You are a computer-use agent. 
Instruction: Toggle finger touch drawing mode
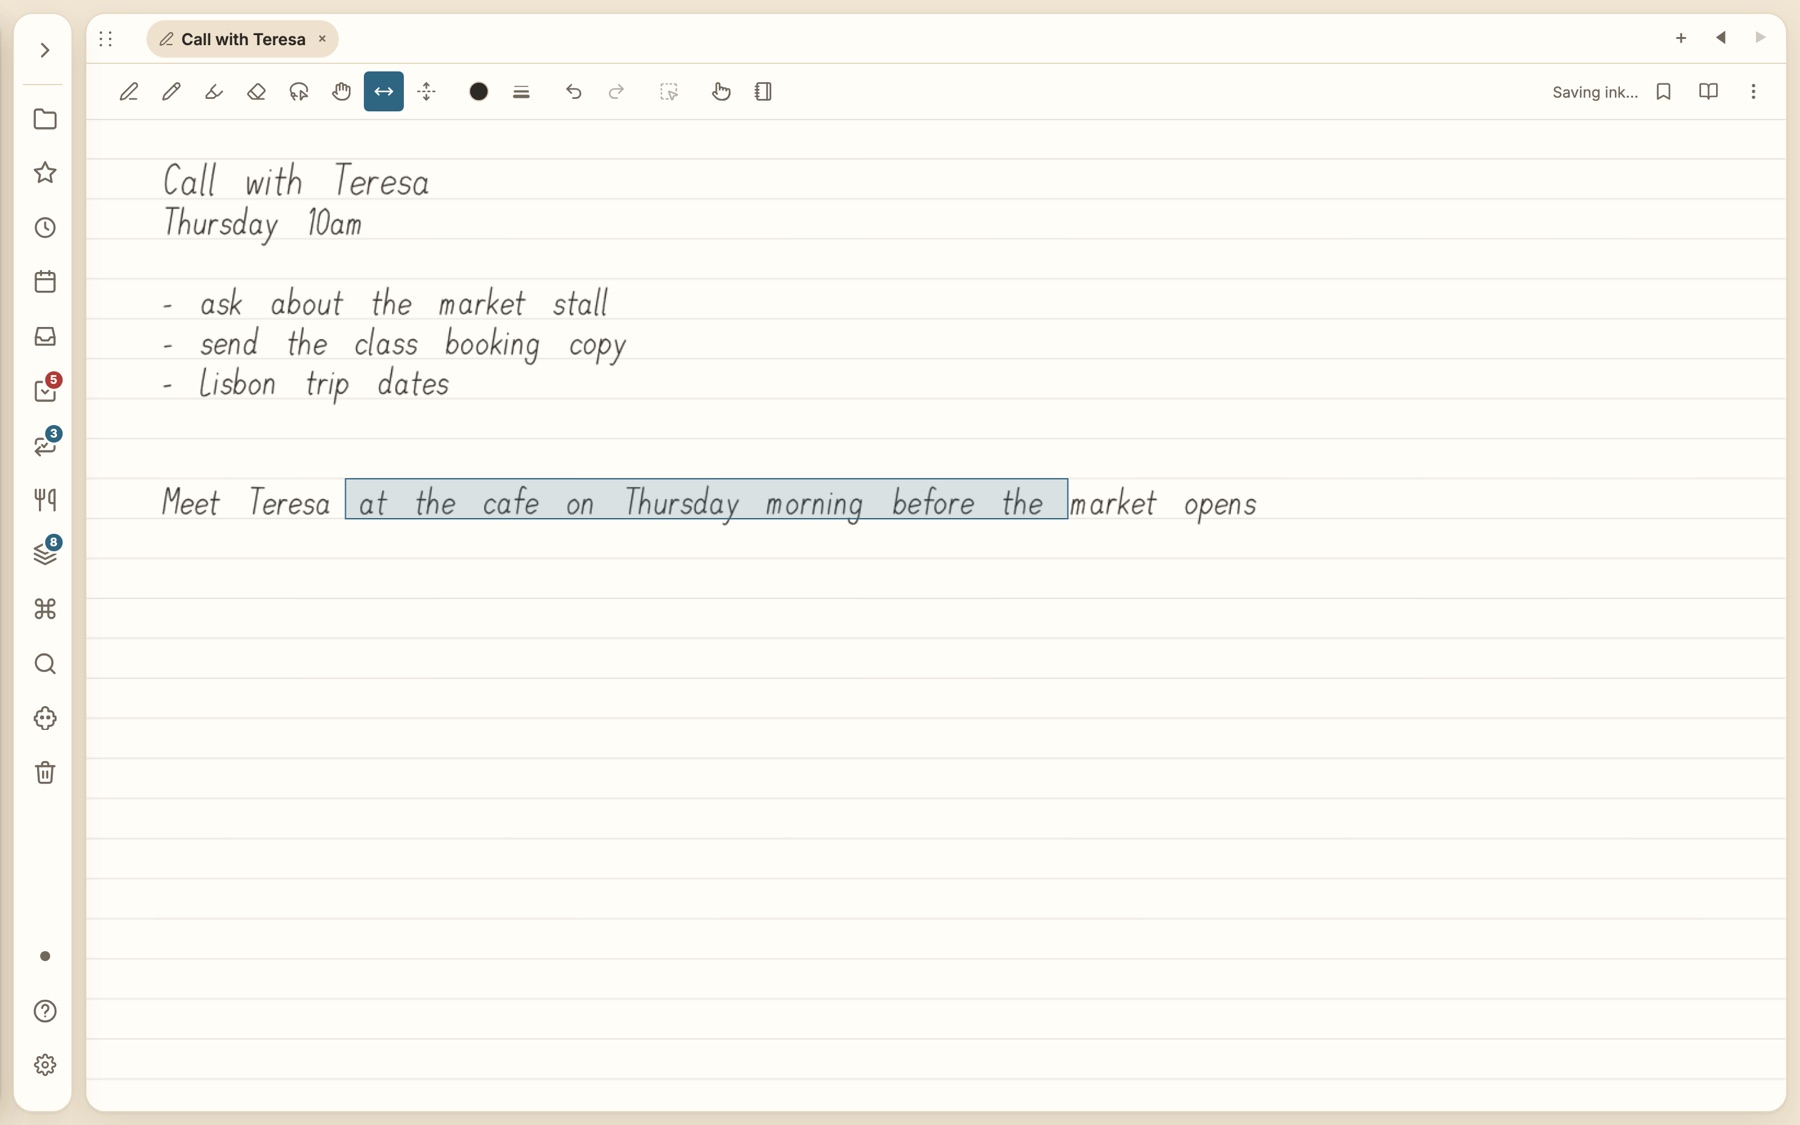(x=721, y=92)
